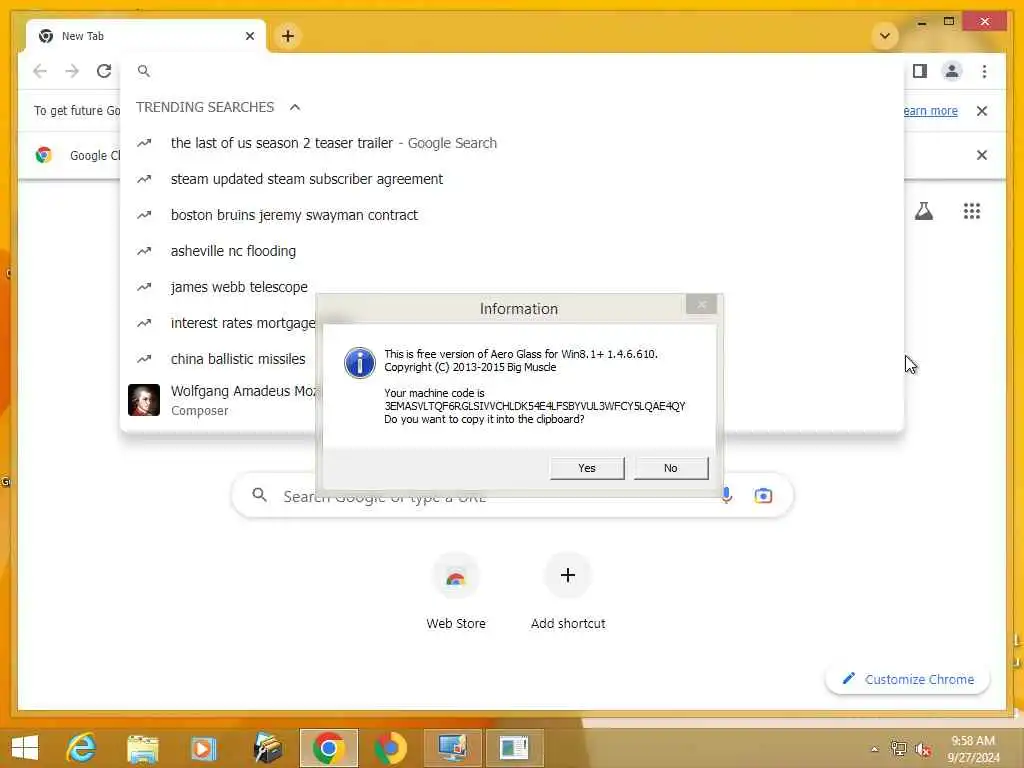Click the Google search box on page
This screenshot has width=1024, height=768.
coord(512,496)
